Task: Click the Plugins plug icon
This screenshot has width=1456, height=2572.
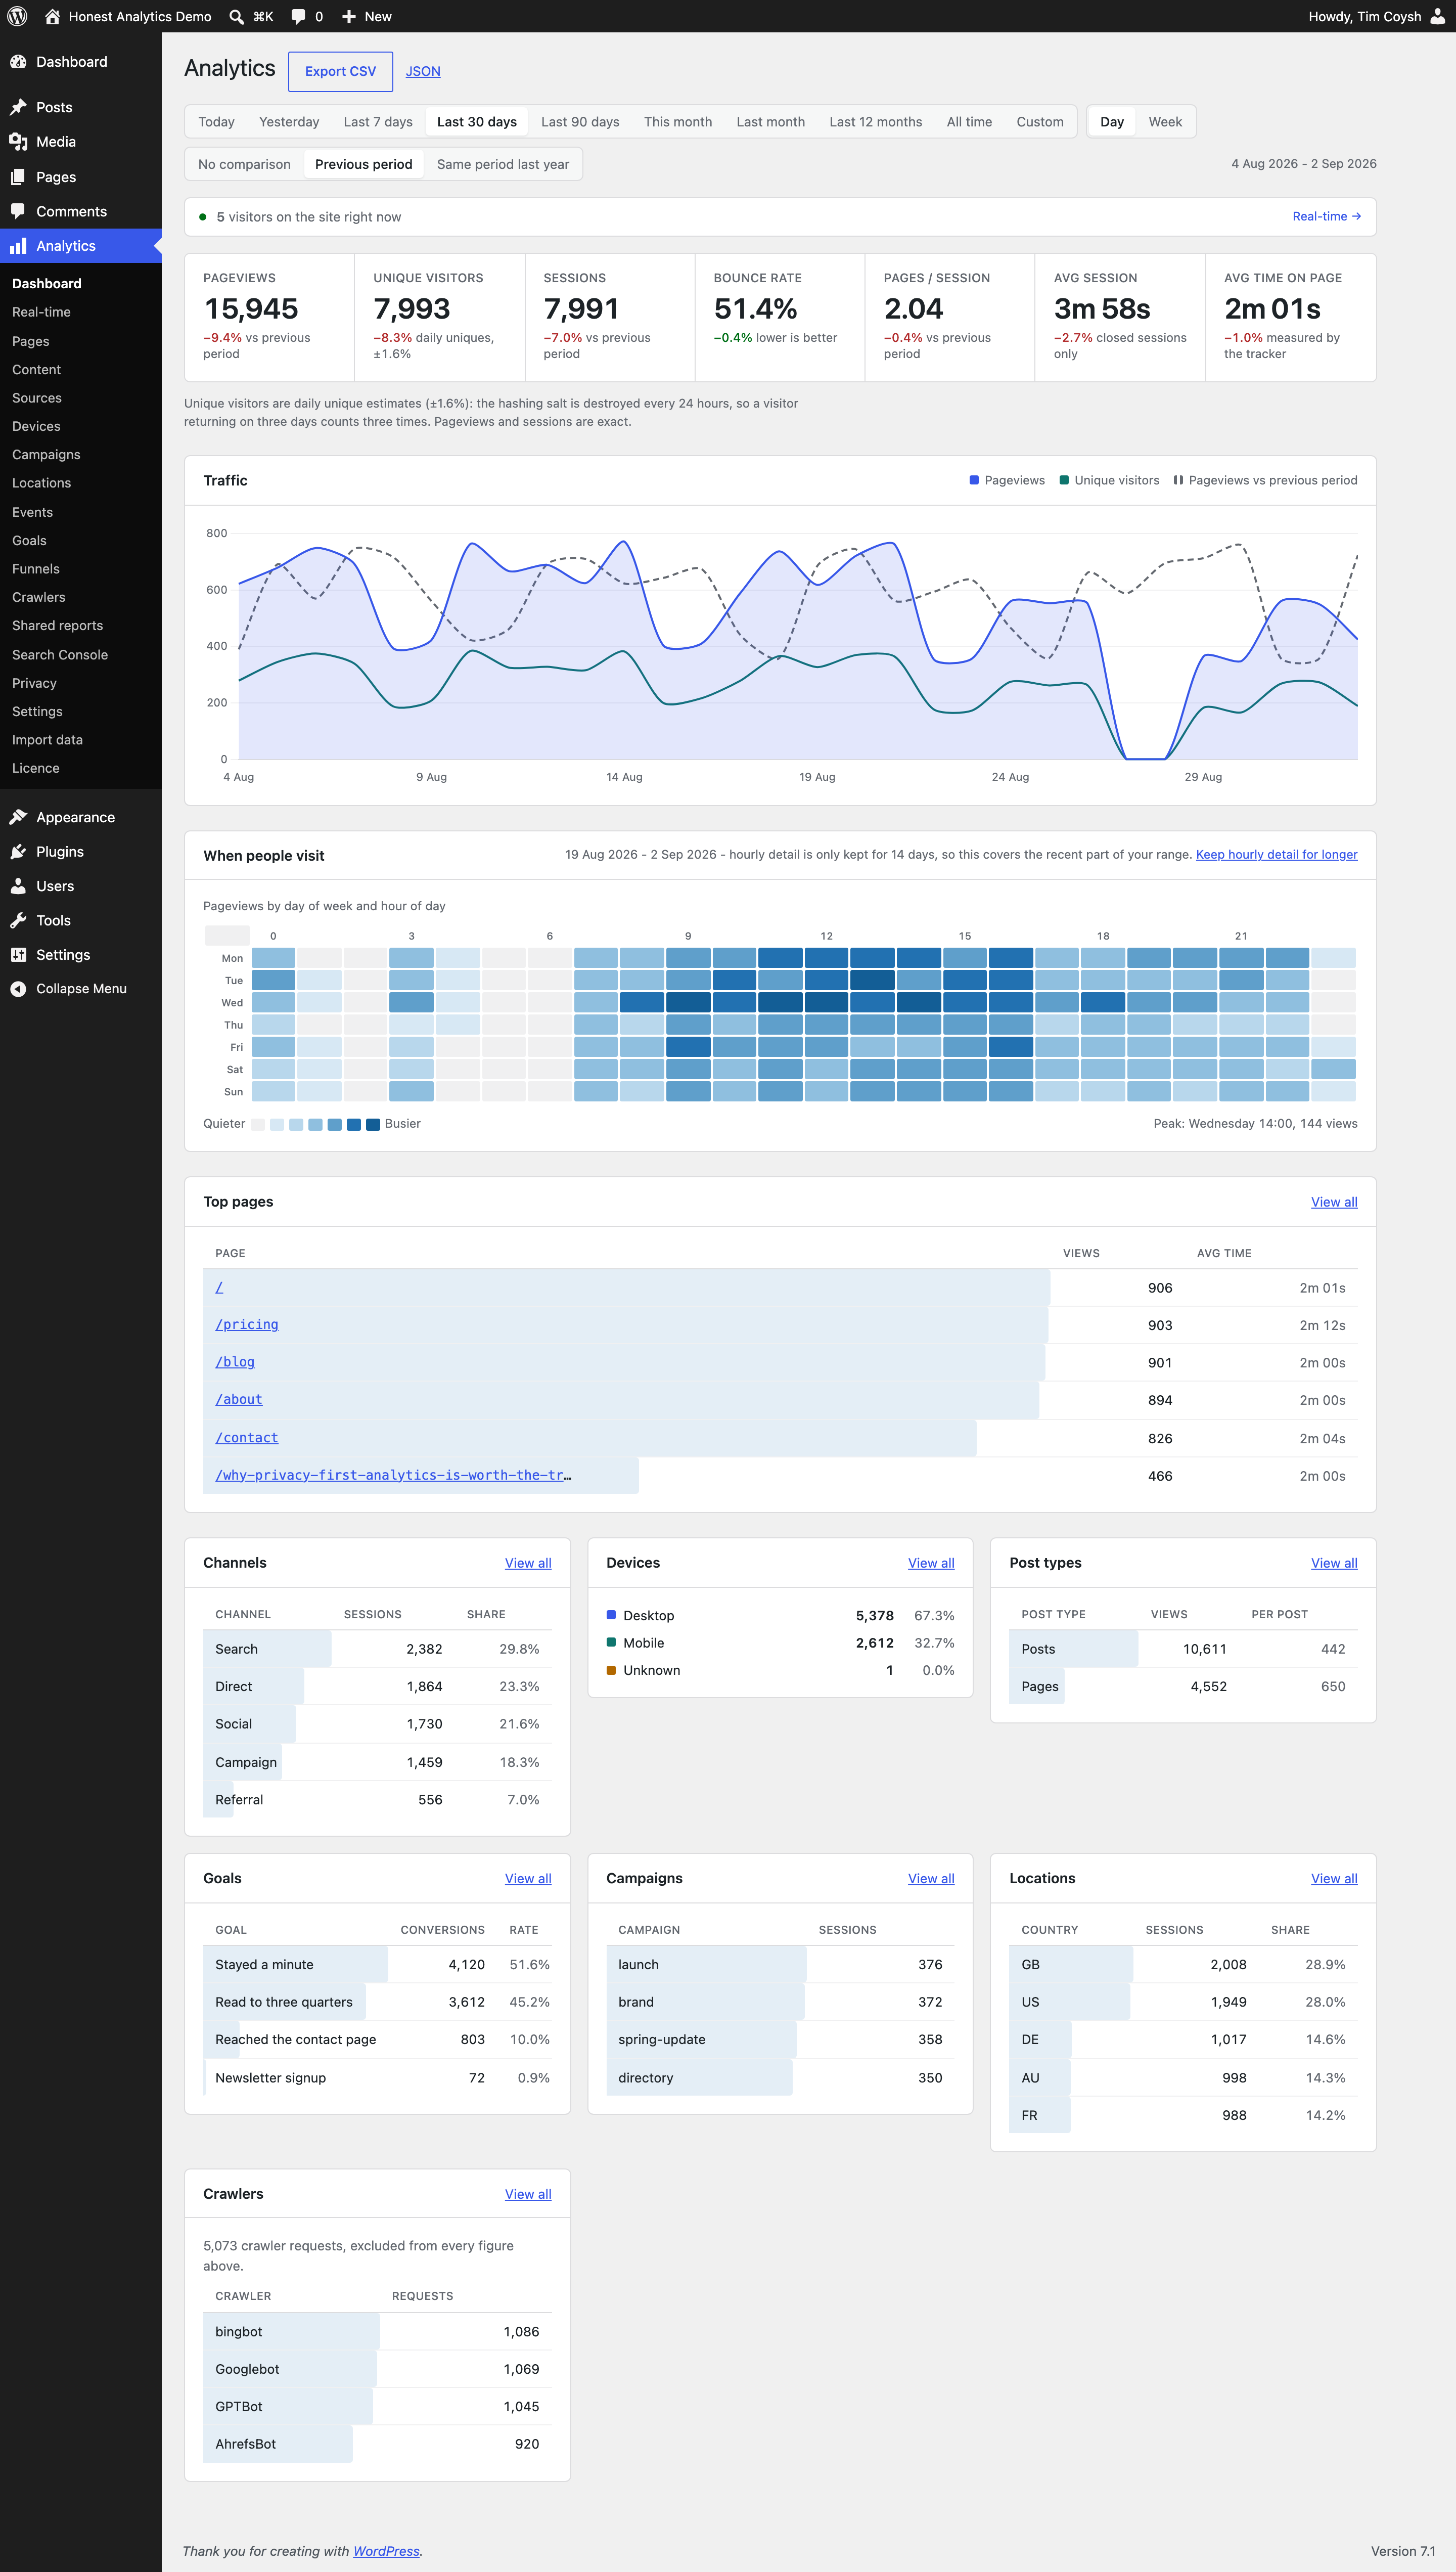Action: [x=18, y=852]
